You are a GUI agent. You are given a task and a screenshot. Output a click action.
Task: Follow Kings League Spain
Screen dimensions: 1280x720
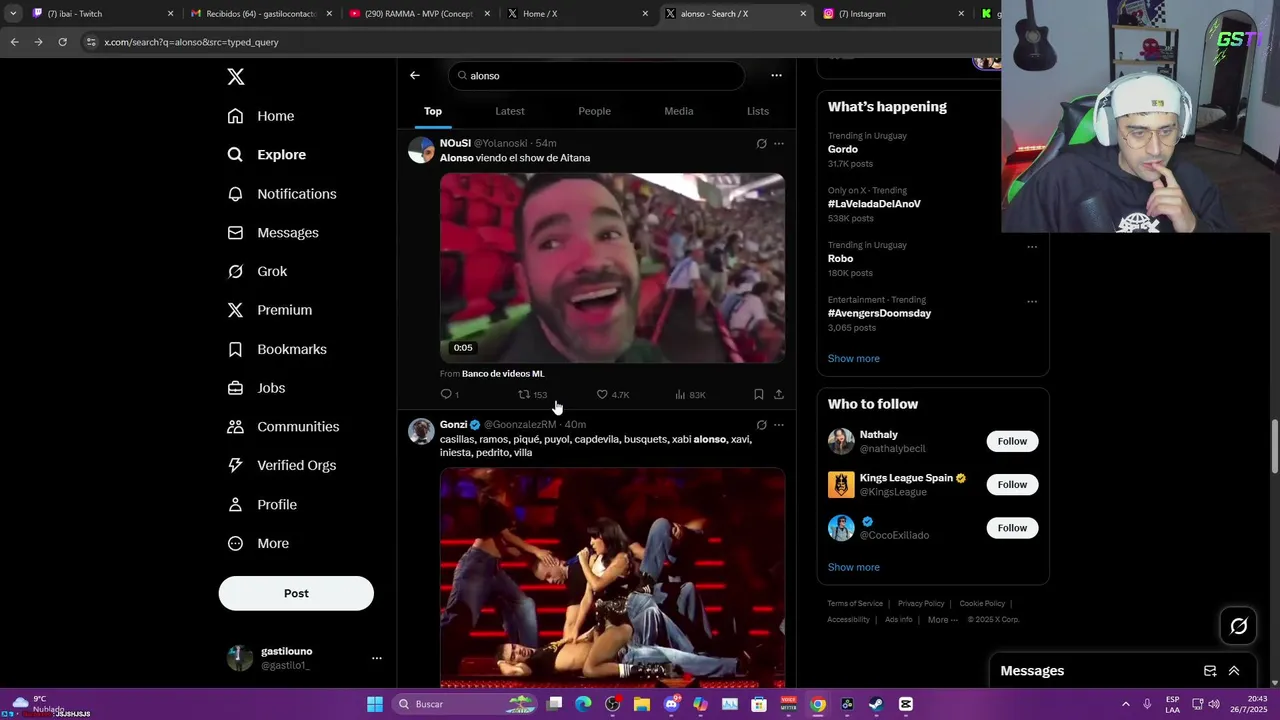1012,485
